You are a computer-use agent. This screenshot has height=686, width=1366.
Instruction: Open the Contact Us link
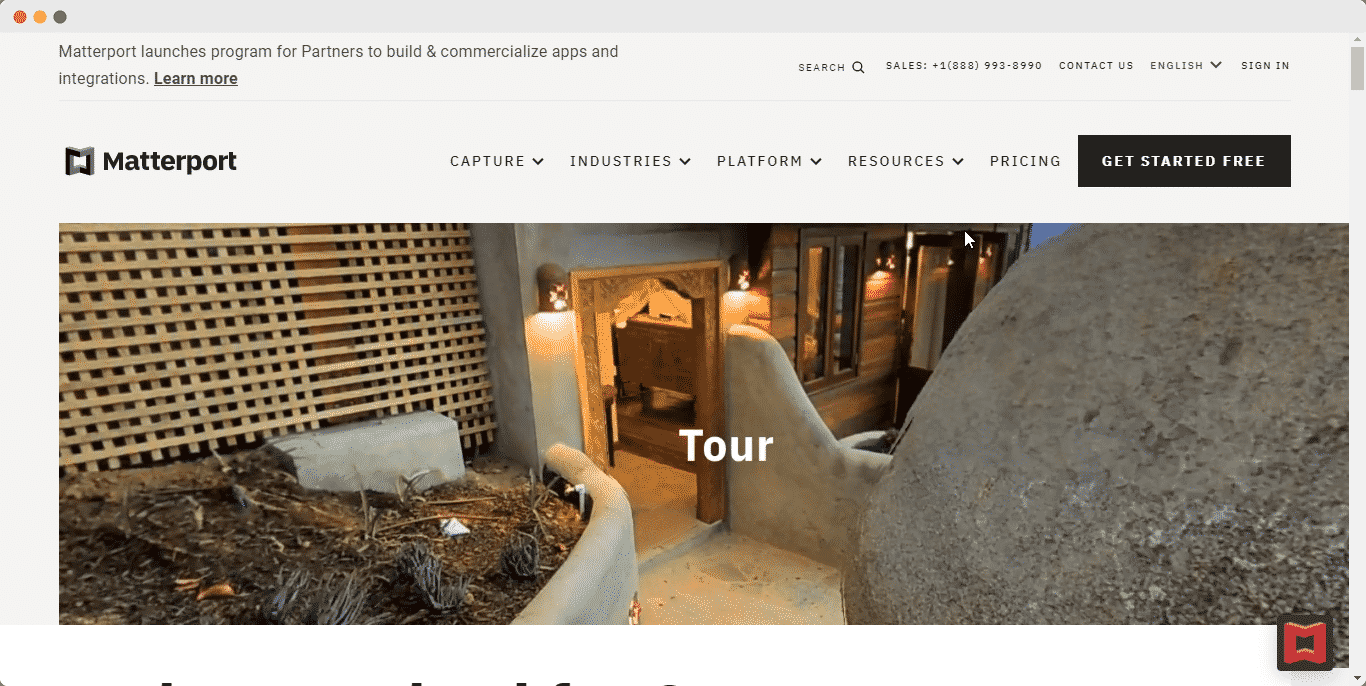coord(1096,66)
